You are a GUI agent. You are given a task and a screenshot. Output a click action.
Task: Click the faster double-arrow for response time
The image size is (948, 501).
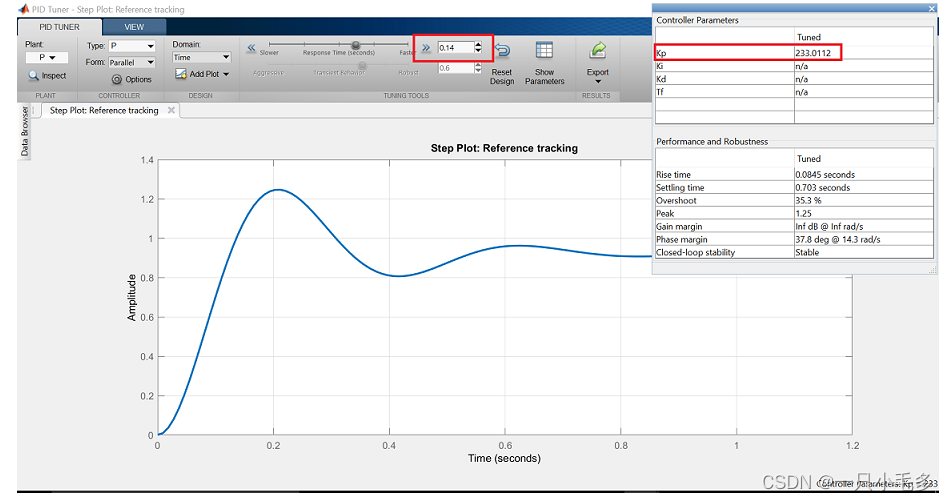(x=426, y=48)
